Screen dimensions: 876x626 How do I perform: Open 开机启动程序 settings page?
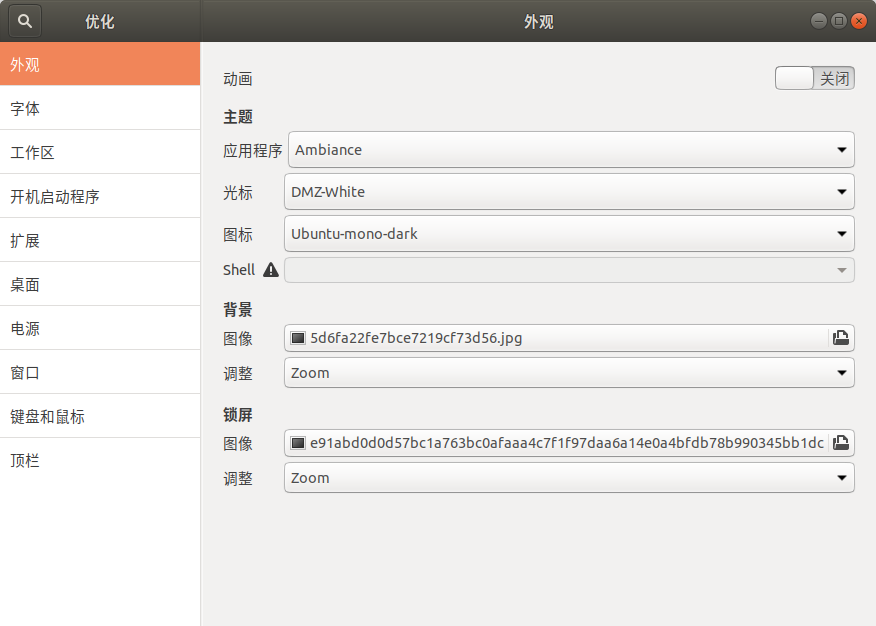click(x=100, y=196)
